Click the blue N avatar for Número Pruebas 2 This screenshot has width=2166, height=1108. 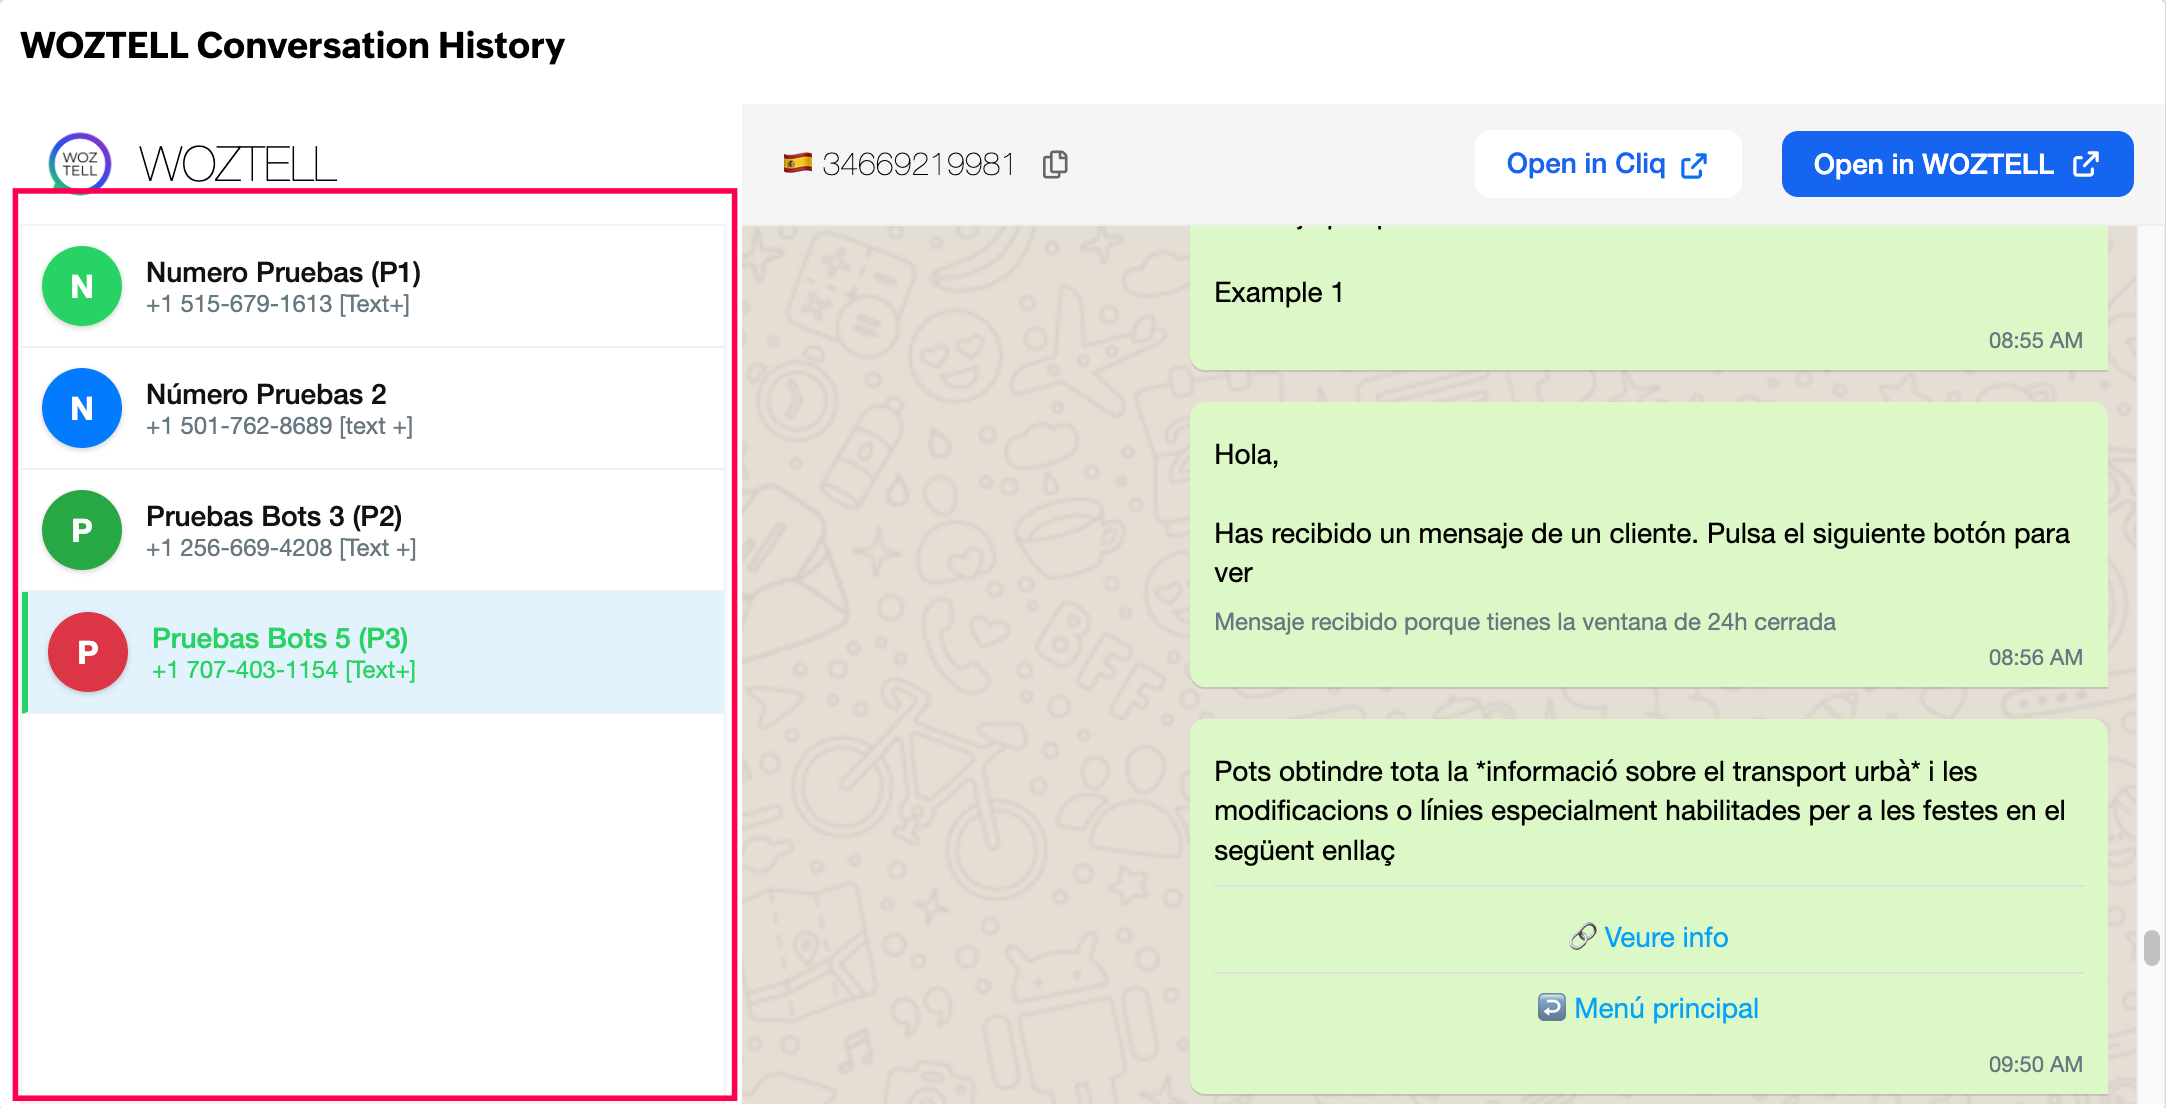82,408
